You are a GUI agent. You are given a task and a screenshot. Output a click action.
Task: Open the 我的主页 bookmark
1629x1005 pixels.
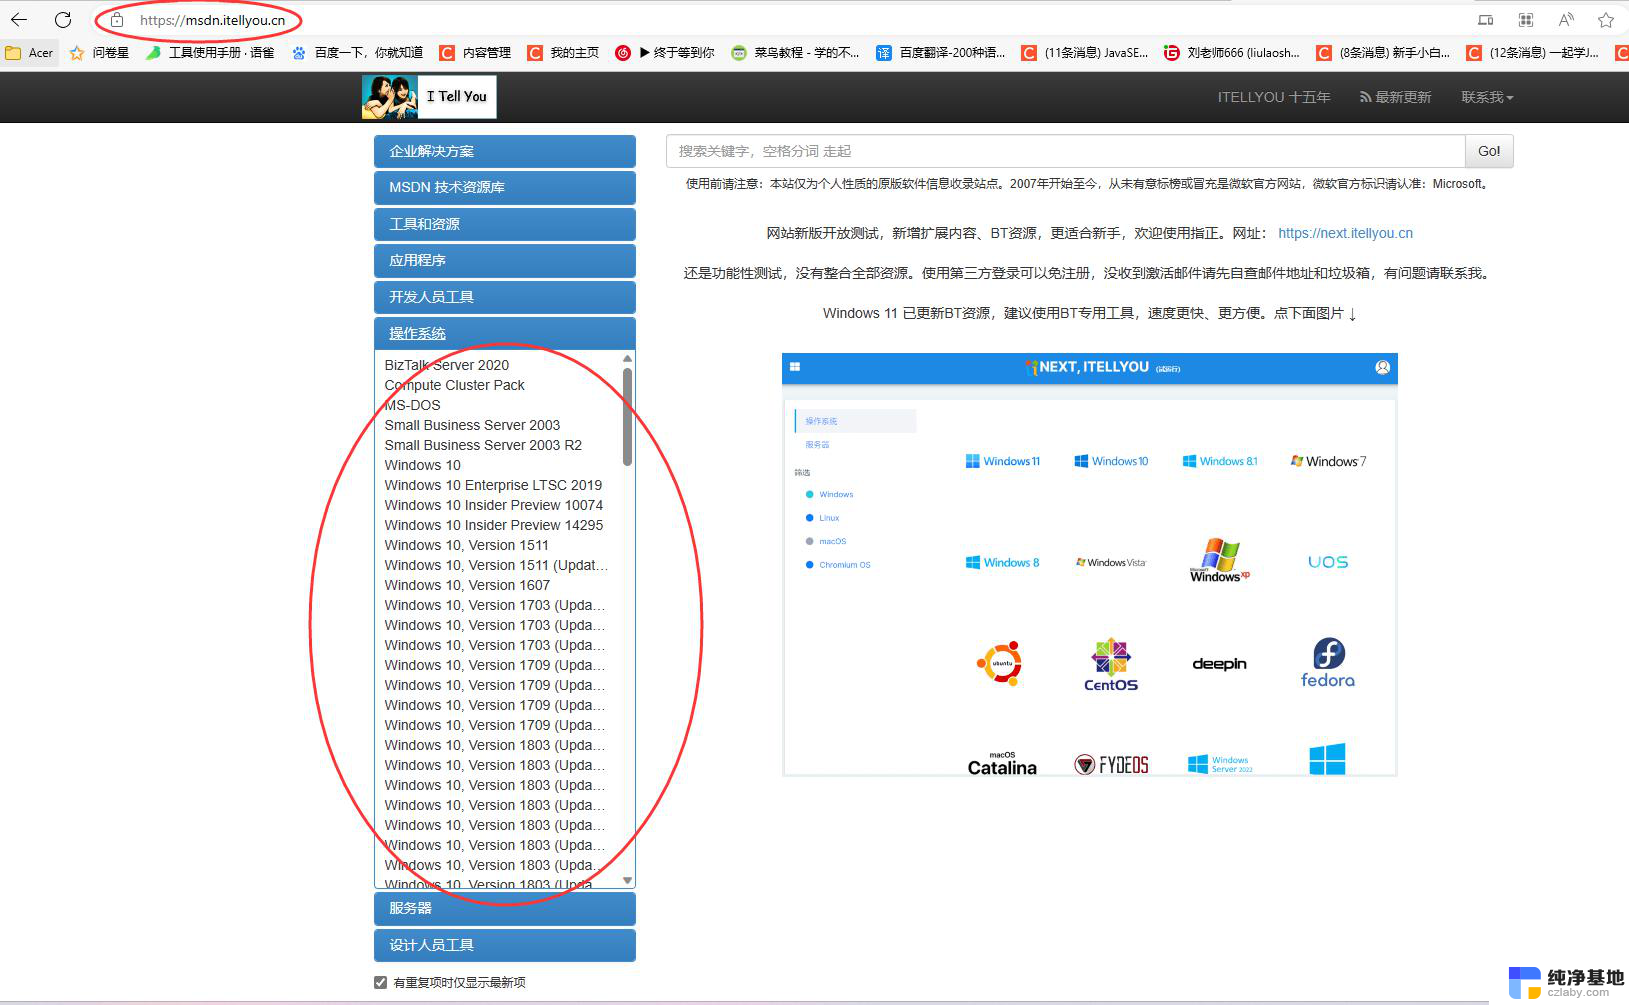563,53
